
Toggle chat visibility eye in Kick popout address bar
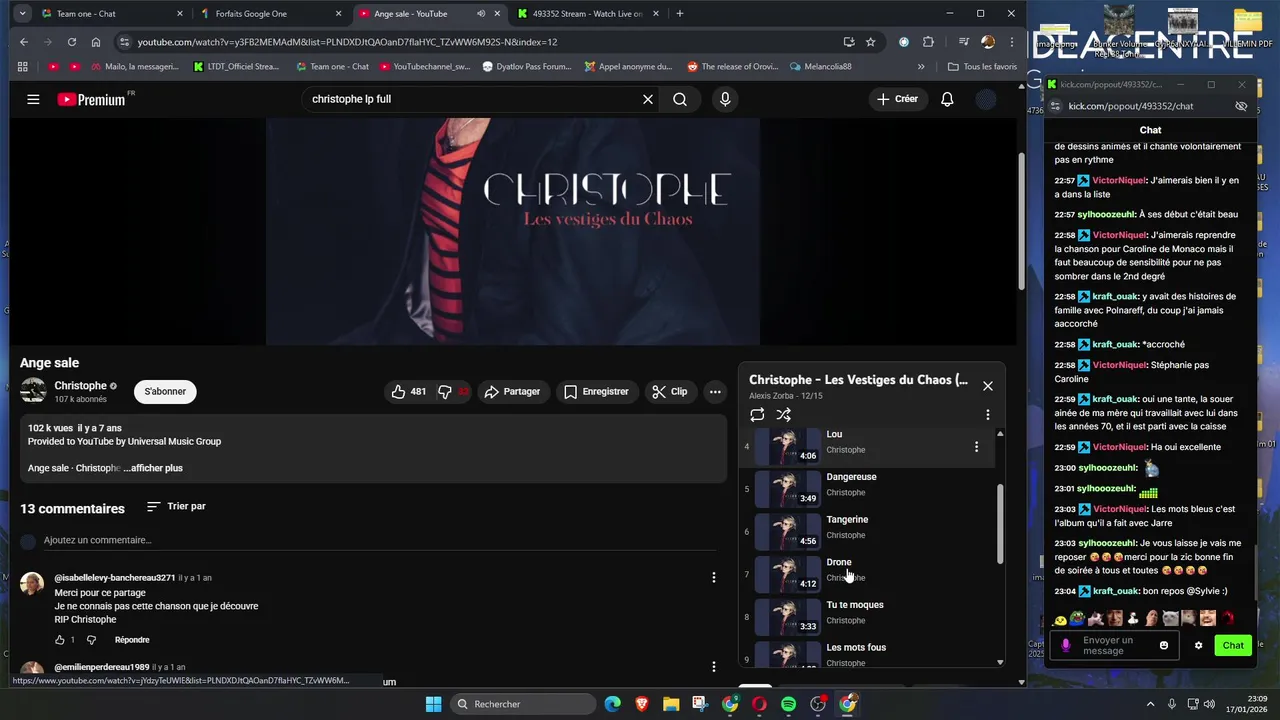(1241, 106)
